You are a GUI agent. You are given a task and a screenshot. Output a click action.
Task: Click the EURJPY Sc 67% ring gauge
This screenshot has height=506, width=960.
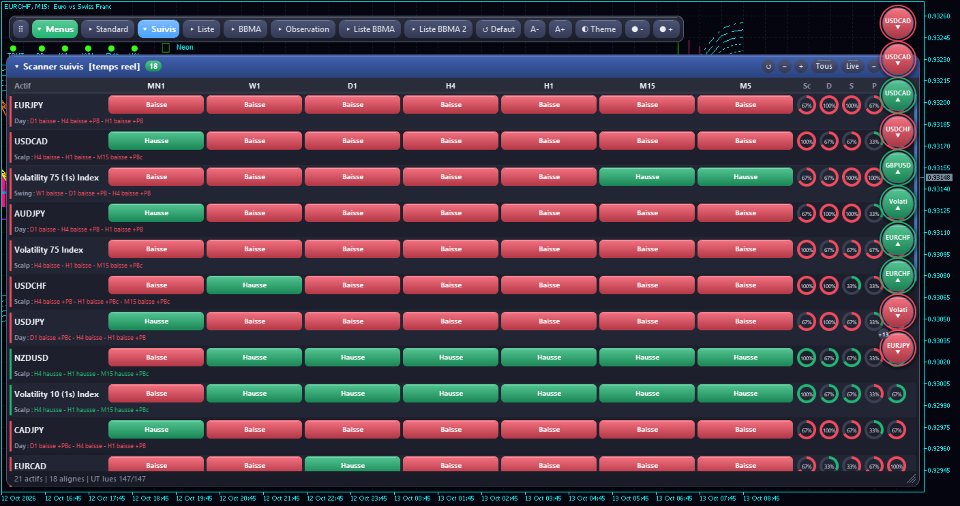coord(806,105)
